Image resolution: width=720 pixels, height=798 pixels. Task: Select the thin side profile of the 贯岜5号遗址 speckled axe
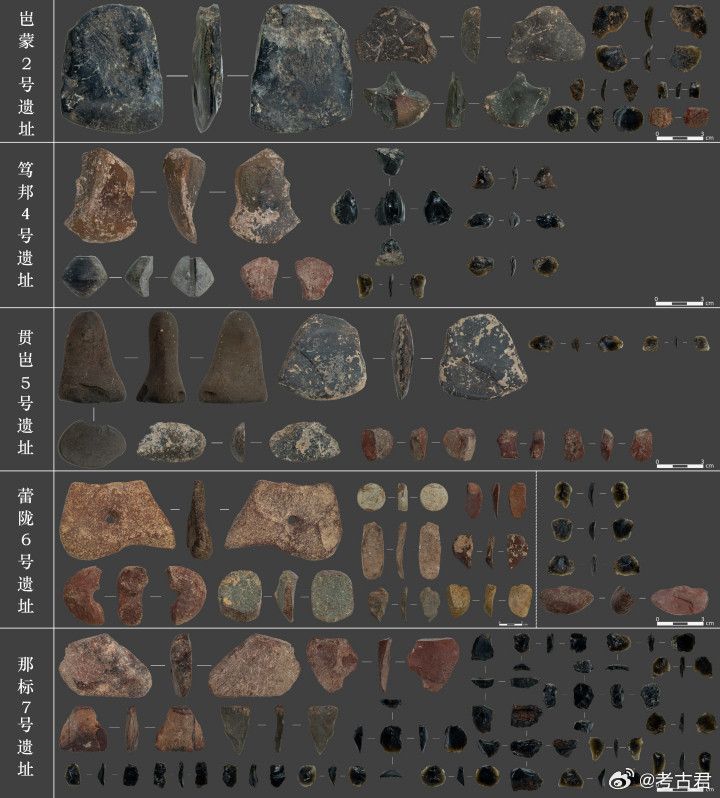402,357
